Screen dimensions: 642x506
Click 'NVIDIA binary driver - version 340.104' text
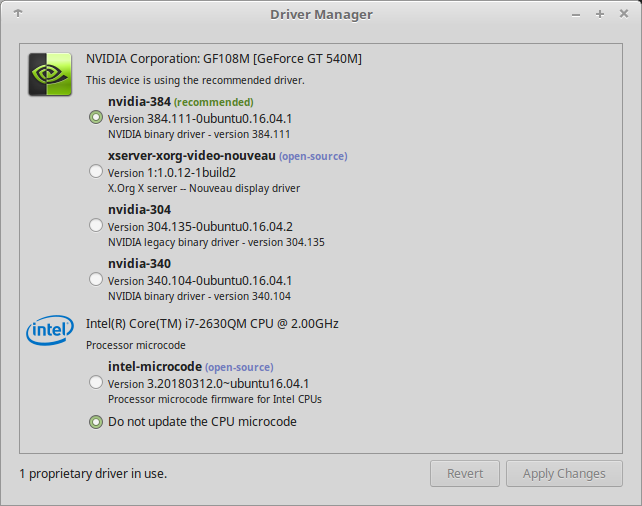coord(199,296)
